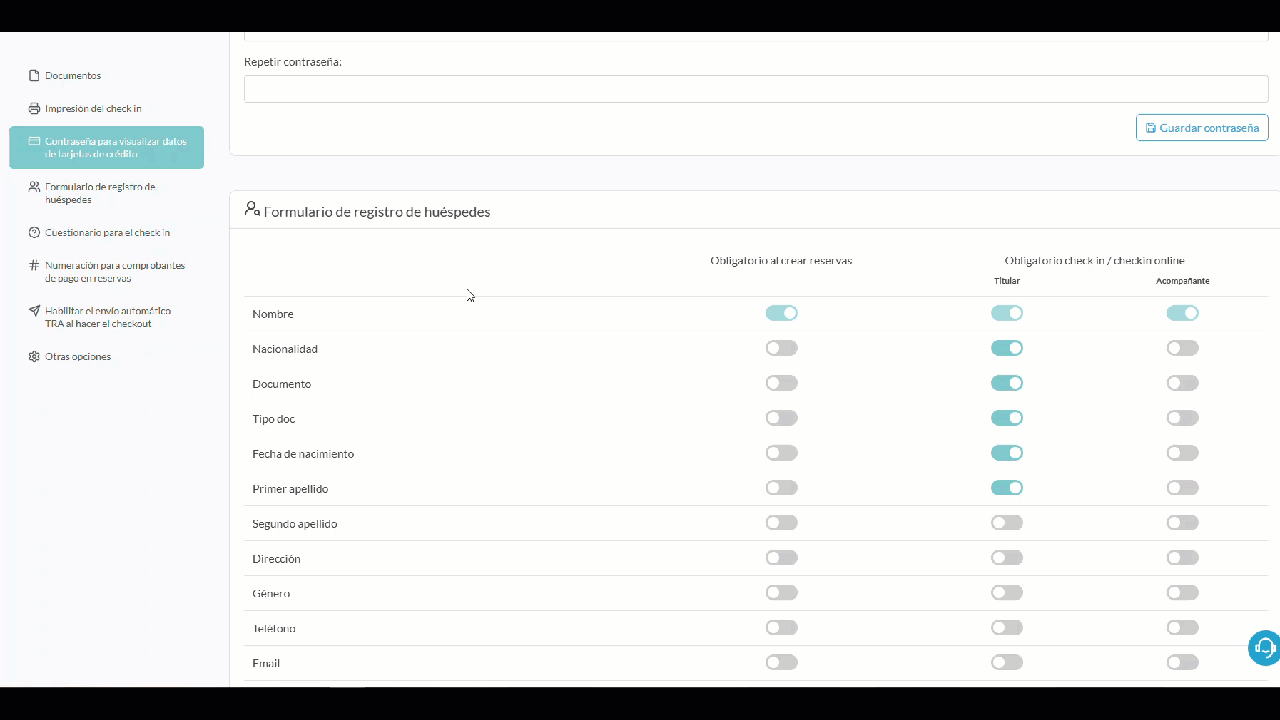Click the Documentos file icon in sidebar
Image resolution: width=1280 pixels, height=720 pixels.
pyautogui.click(x=34, y=76)
